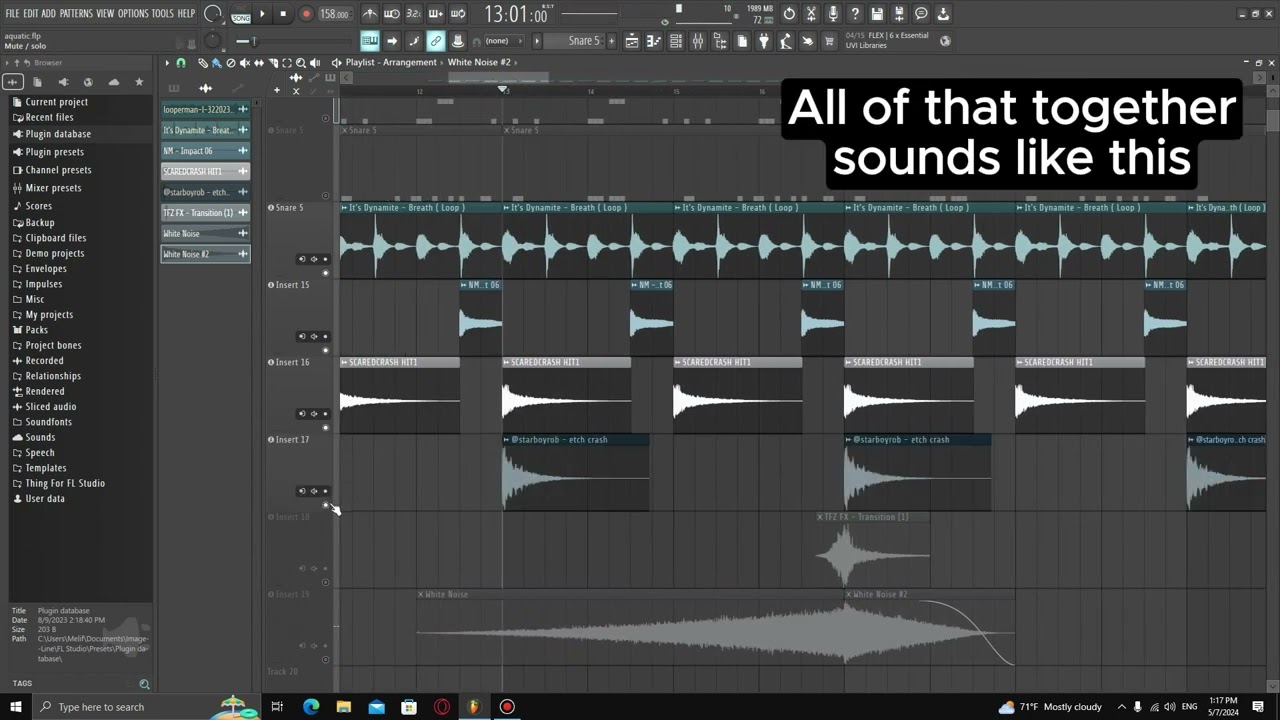This screenshot has height=720, width=1280.
Task: Open the Playlist window icon
Action: [632, 41]
